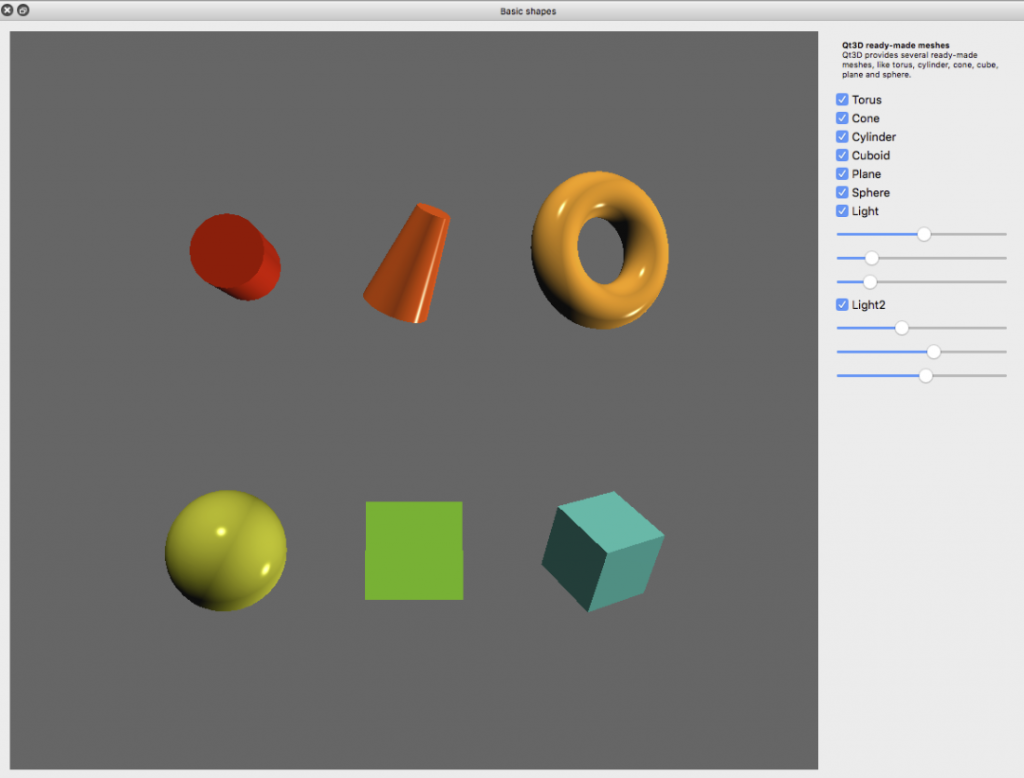This screenshot has width=1024, height=778.
Task: Disable the Cylinder mesh checkbox
Action: click(842, 137)
